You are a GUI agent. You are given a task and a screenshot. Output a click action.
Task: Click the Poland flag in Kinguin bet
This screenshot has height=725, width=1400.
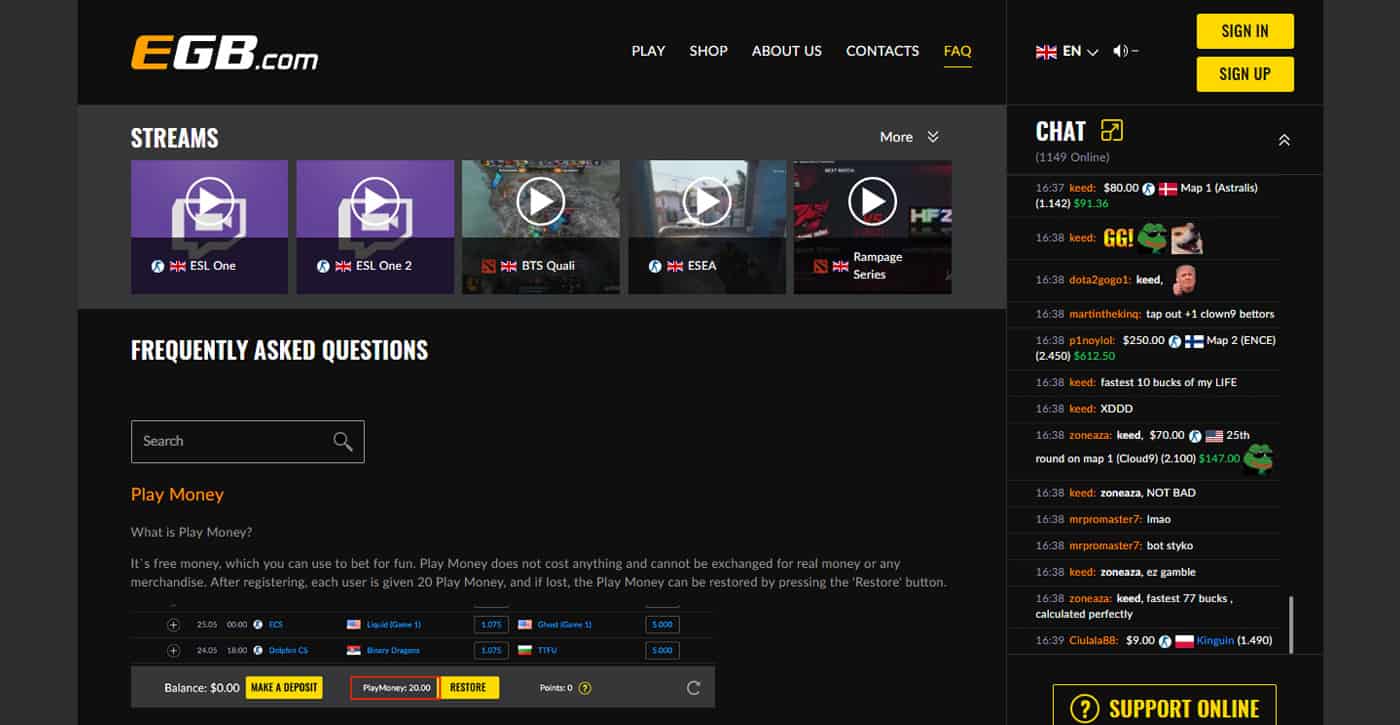pyautogui.click(x=1185, y=641)
